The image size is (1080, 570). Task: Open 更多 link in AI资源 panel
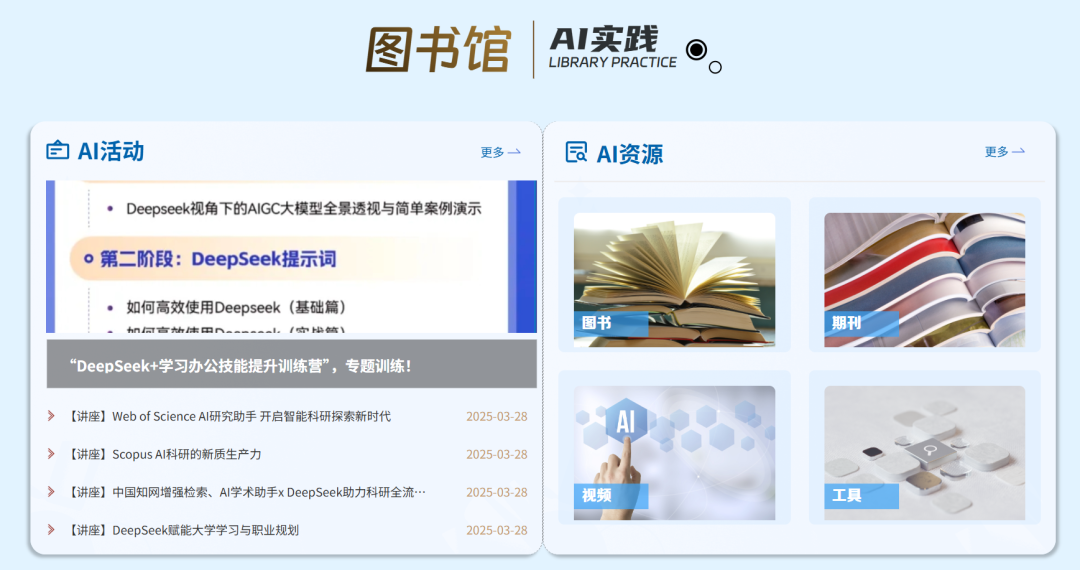pos(1004,152)
